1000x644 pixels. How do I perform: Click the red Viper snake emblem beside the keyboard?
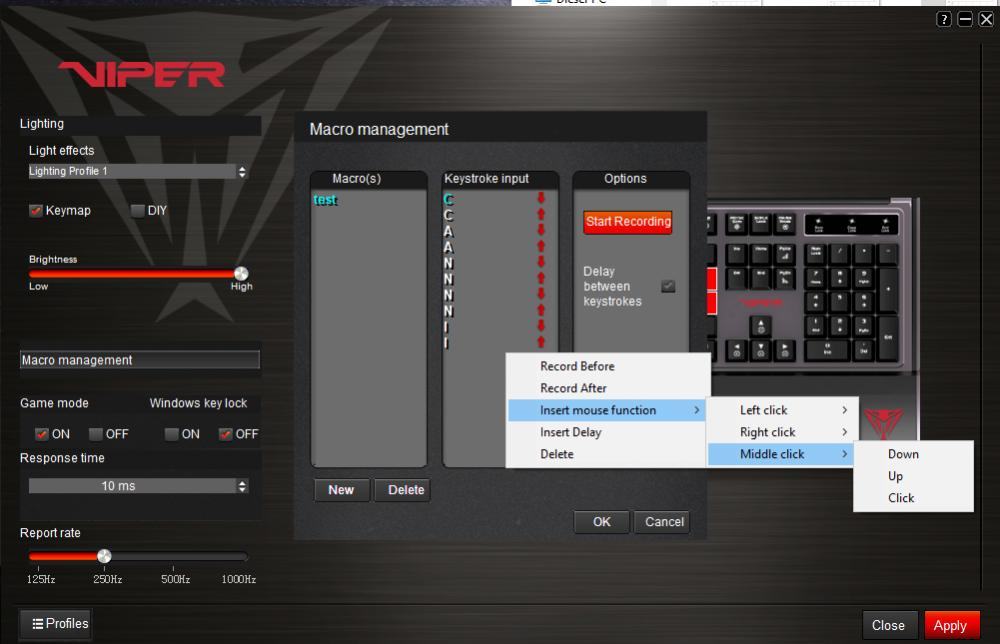(883, 423)
